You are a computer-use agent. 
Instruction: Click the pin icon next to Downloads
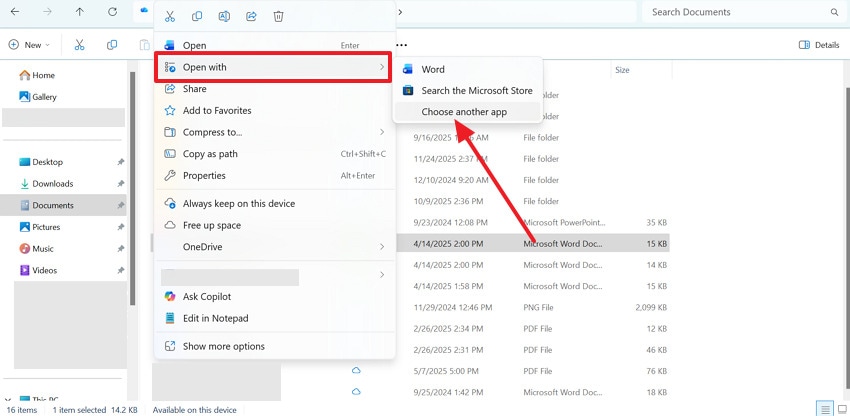coord(120,184)
